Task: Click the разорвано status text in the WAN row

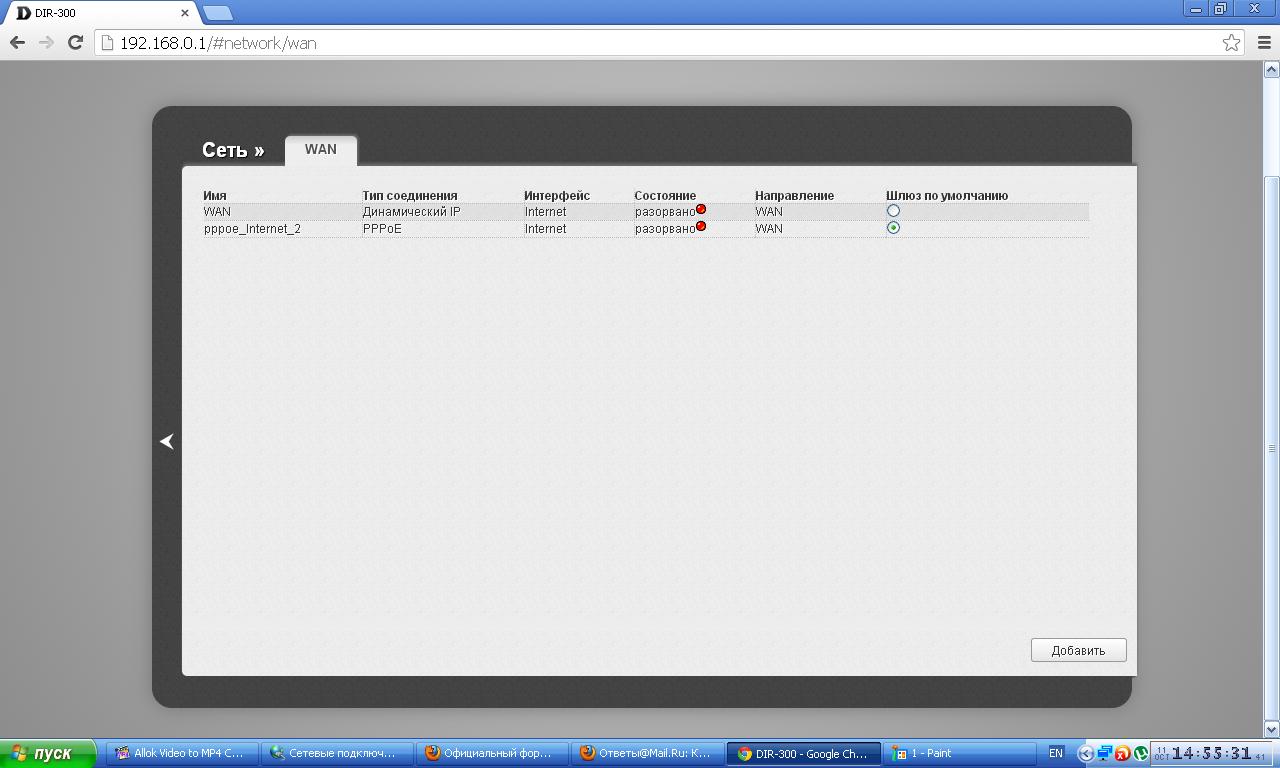Action: (665, 212)
